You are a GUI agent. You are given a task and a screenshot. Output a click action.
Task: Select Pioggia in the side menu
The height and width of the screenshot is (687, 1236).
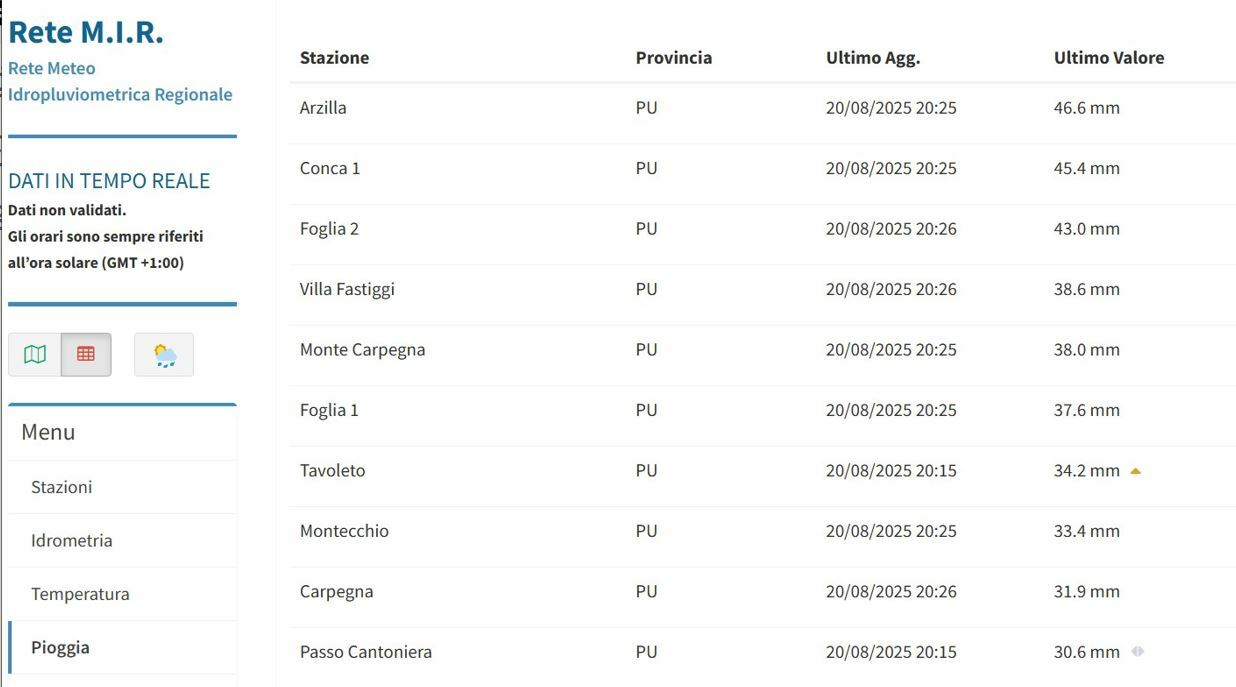point(60,647)
